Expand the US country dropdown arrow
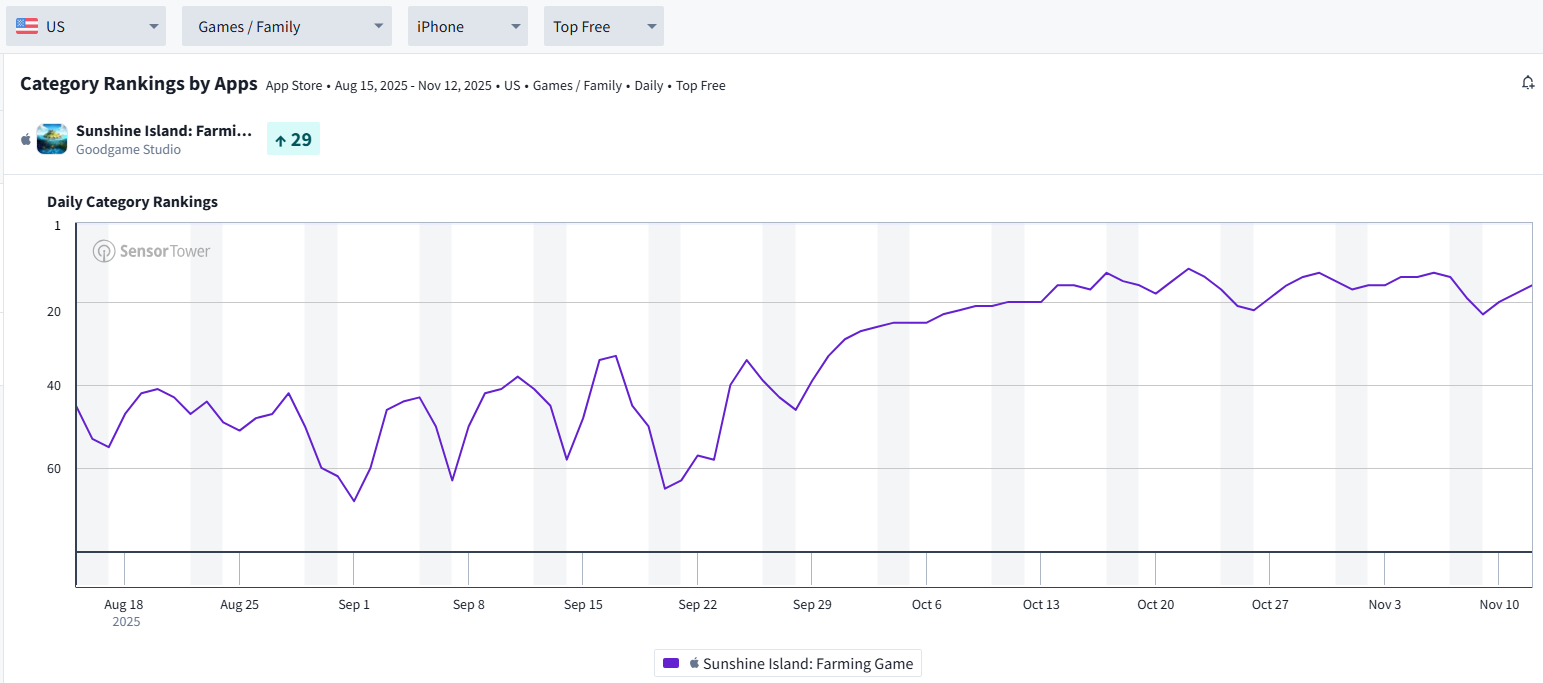The height and width of the screenshot is (683, 1543). [x=154, y=26]
